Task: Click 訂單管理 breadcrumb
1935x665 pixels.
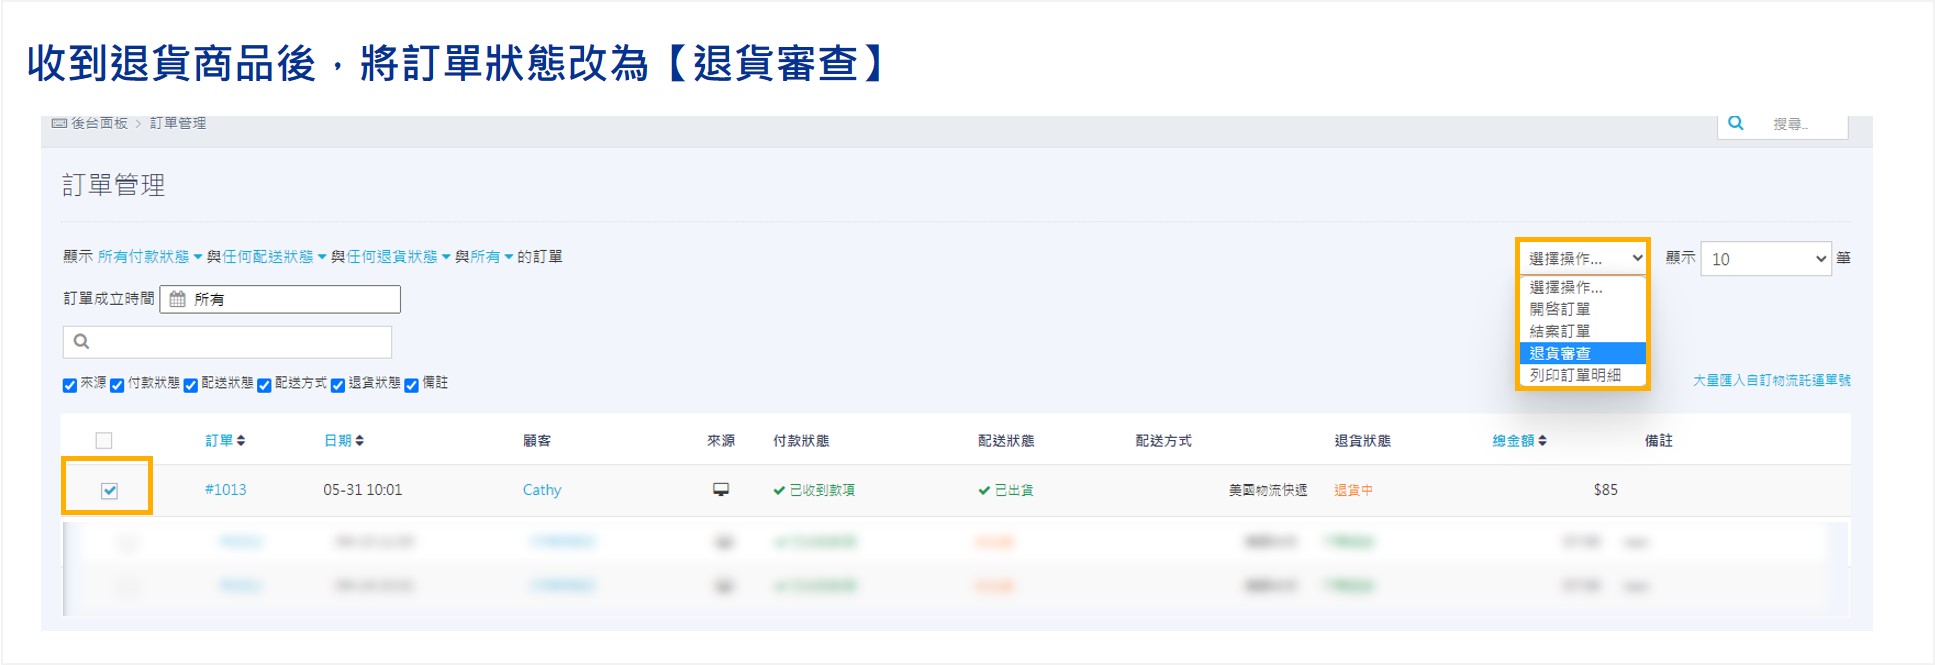Action: (x=178, y=123)
